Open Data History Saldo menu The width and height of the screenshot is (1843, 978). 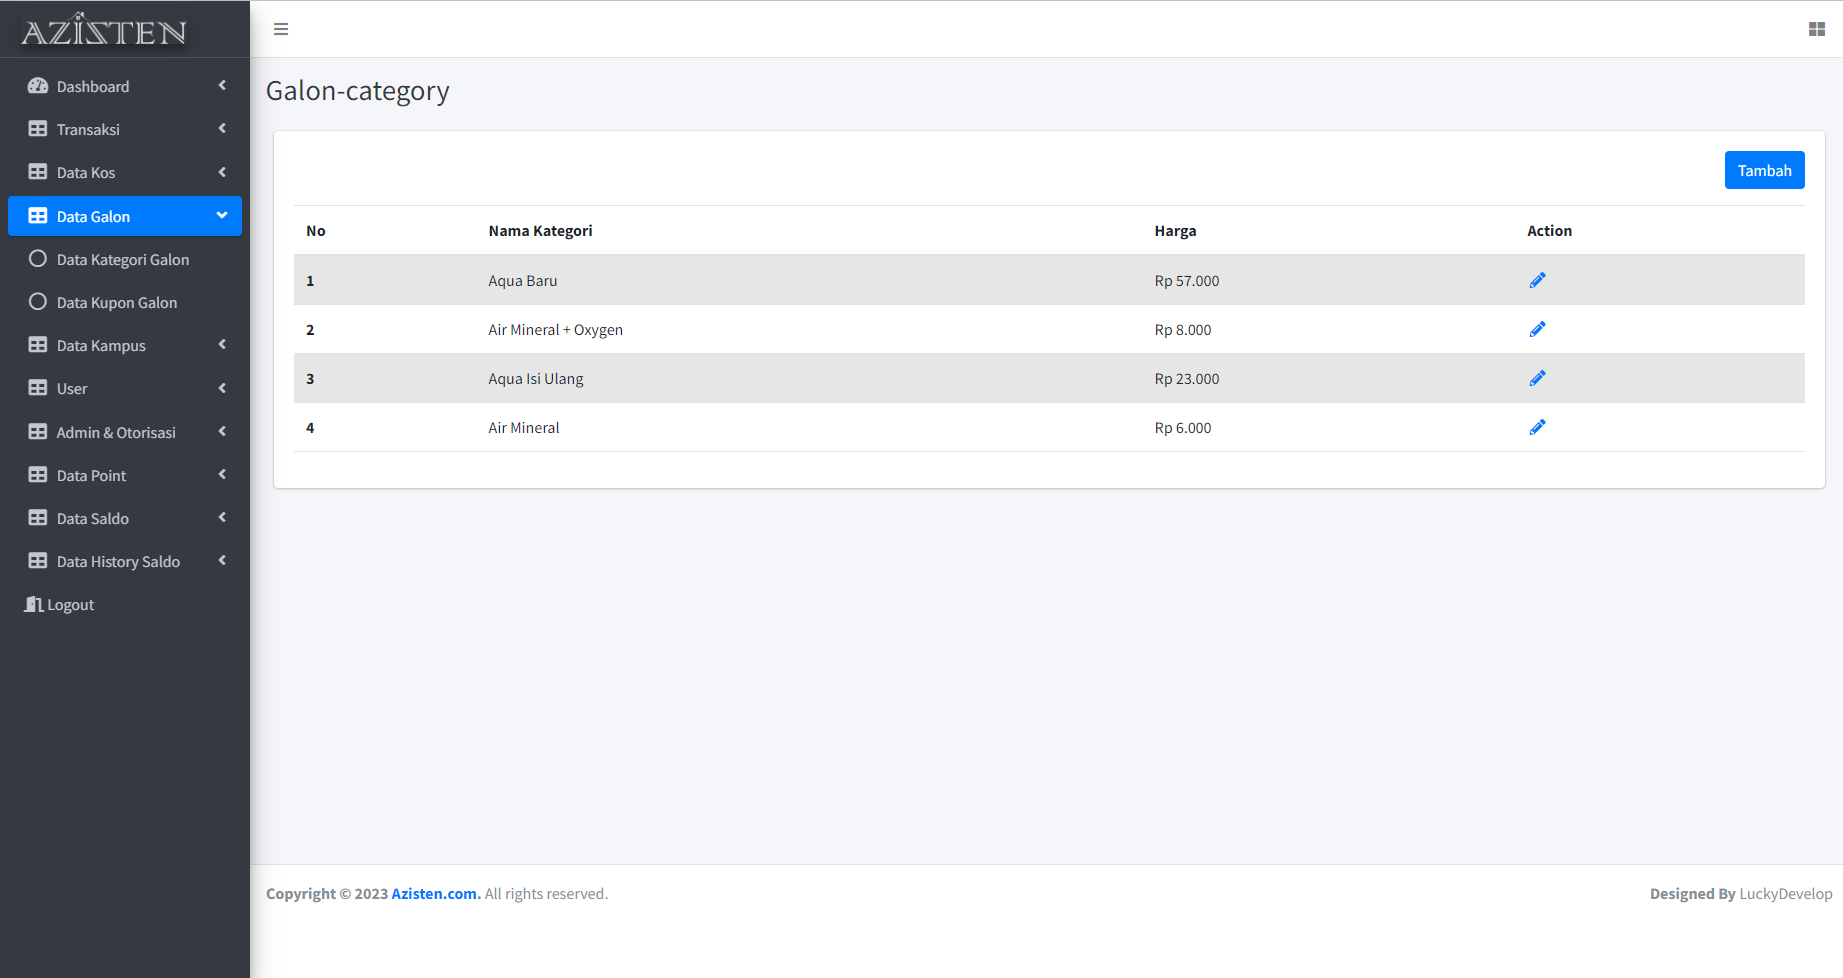pyautogui.click(x=118, y=561)
